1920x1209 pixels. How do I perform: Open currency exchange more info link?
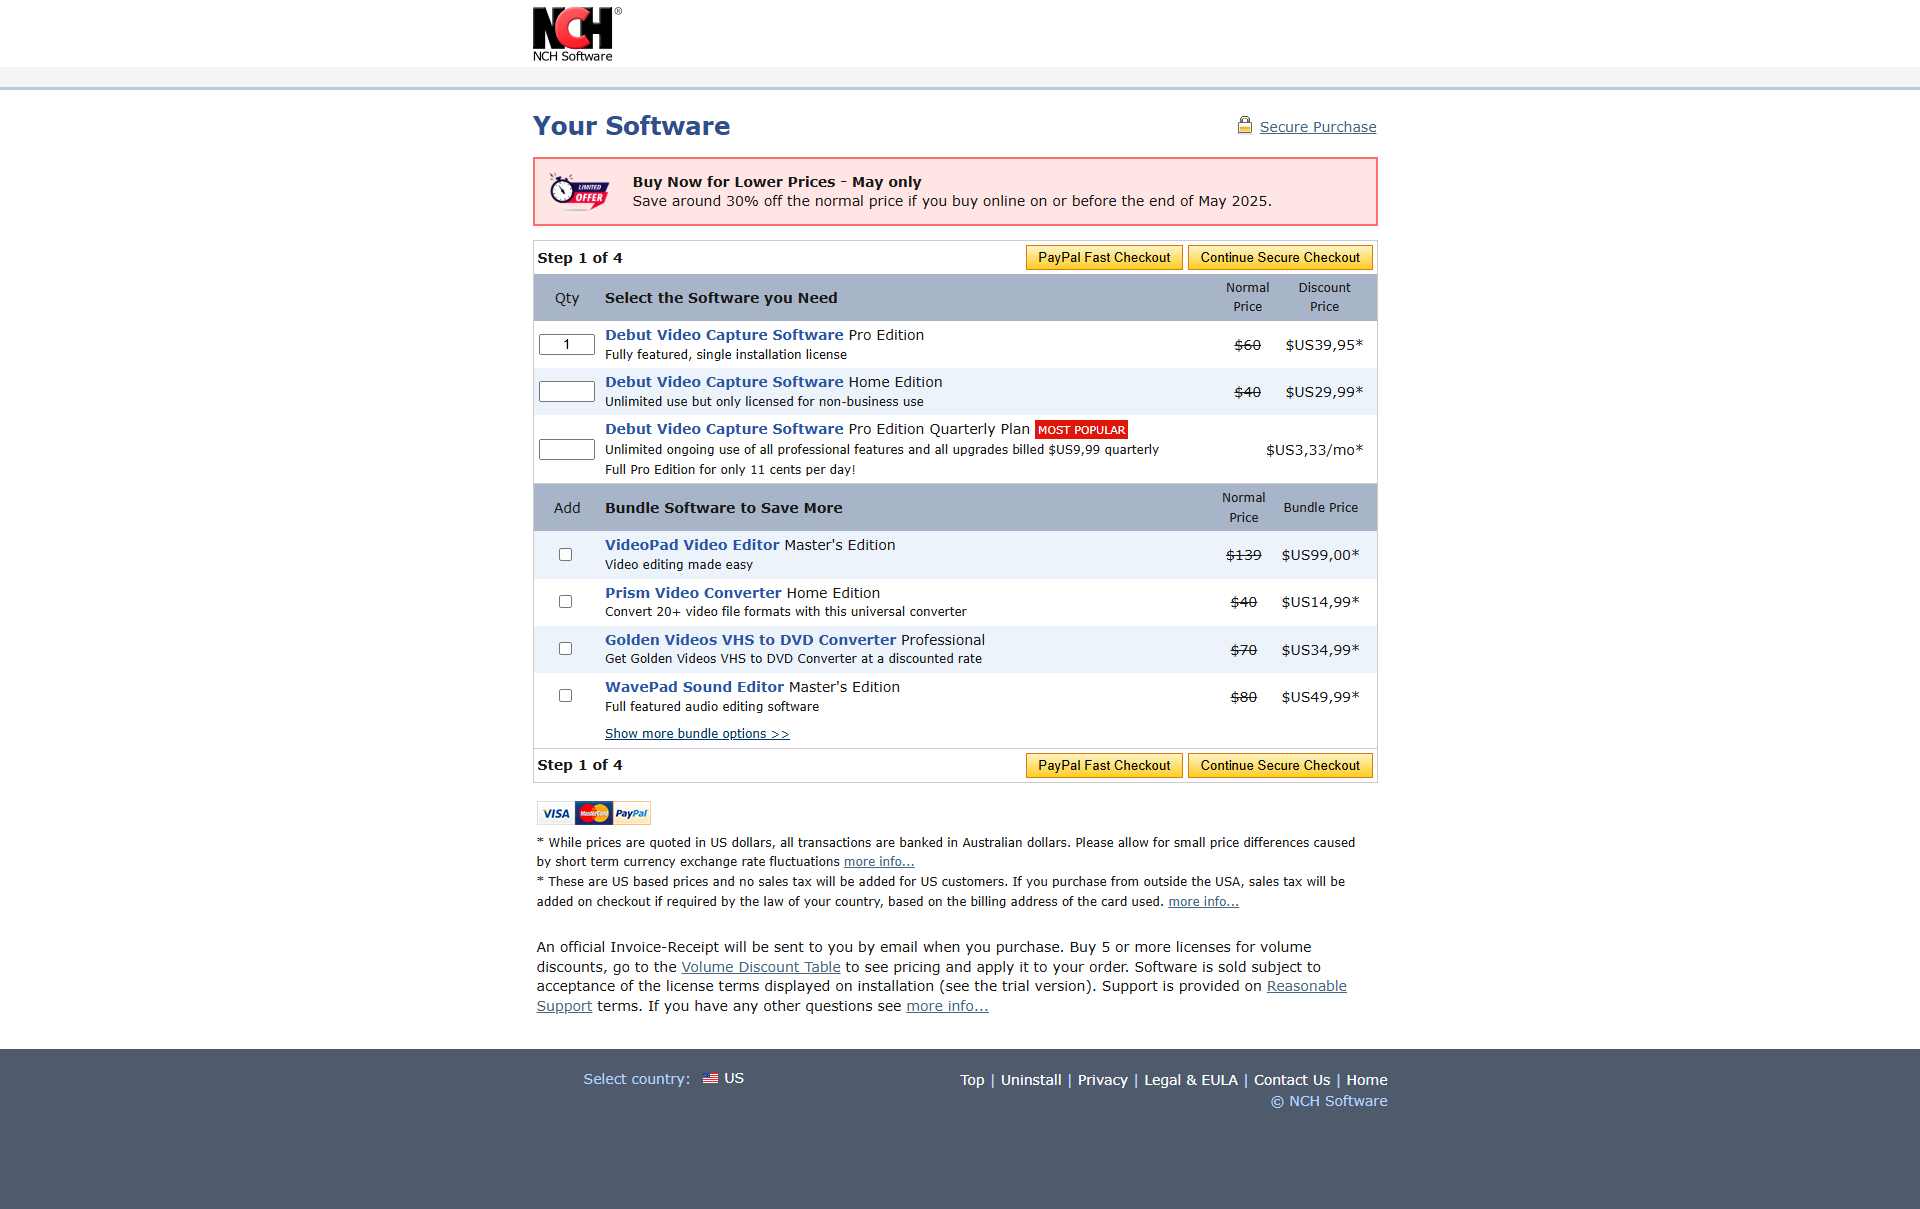coord(879,862)
